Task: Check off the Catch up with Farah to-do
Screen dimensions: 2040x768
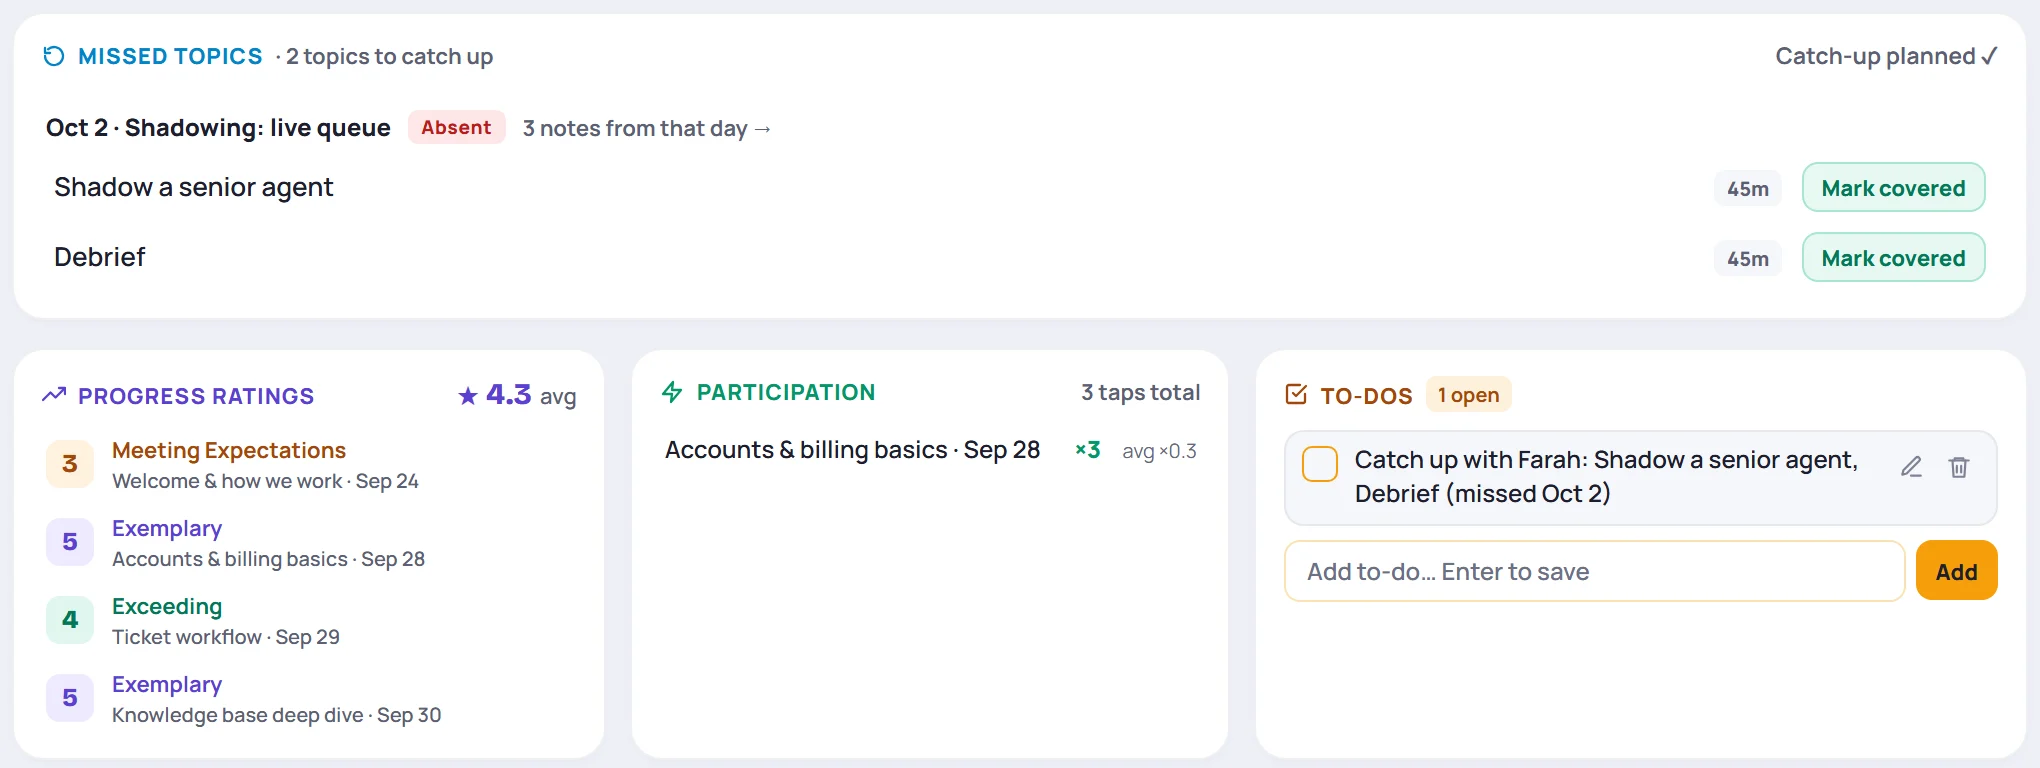Action: [1320, 464]
